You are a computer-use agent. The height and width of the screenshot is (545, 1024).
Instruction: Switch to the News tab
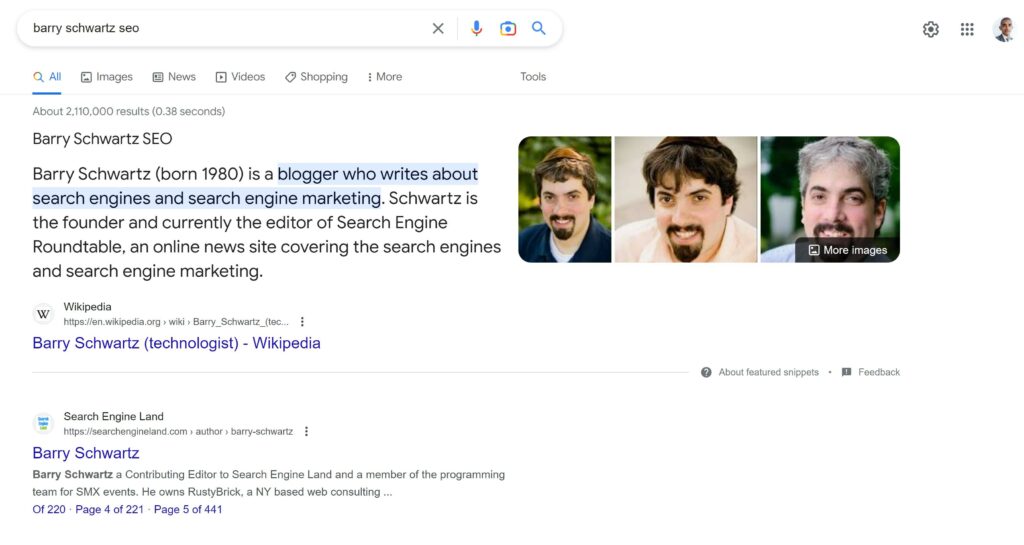[x=174, y=77]
